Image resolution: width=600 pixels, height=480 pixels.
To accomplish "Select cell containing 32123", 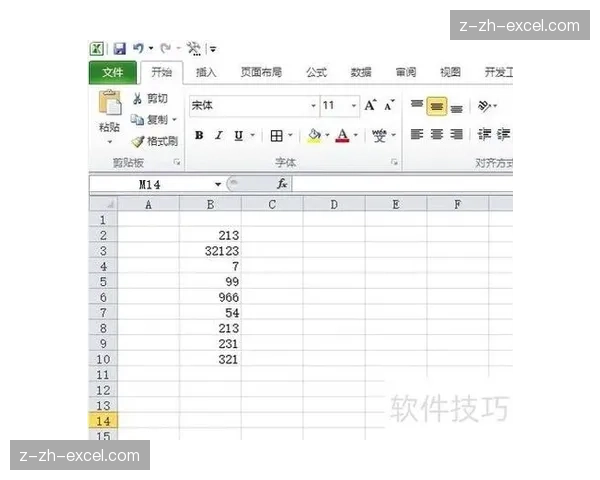I will (210, 251).
